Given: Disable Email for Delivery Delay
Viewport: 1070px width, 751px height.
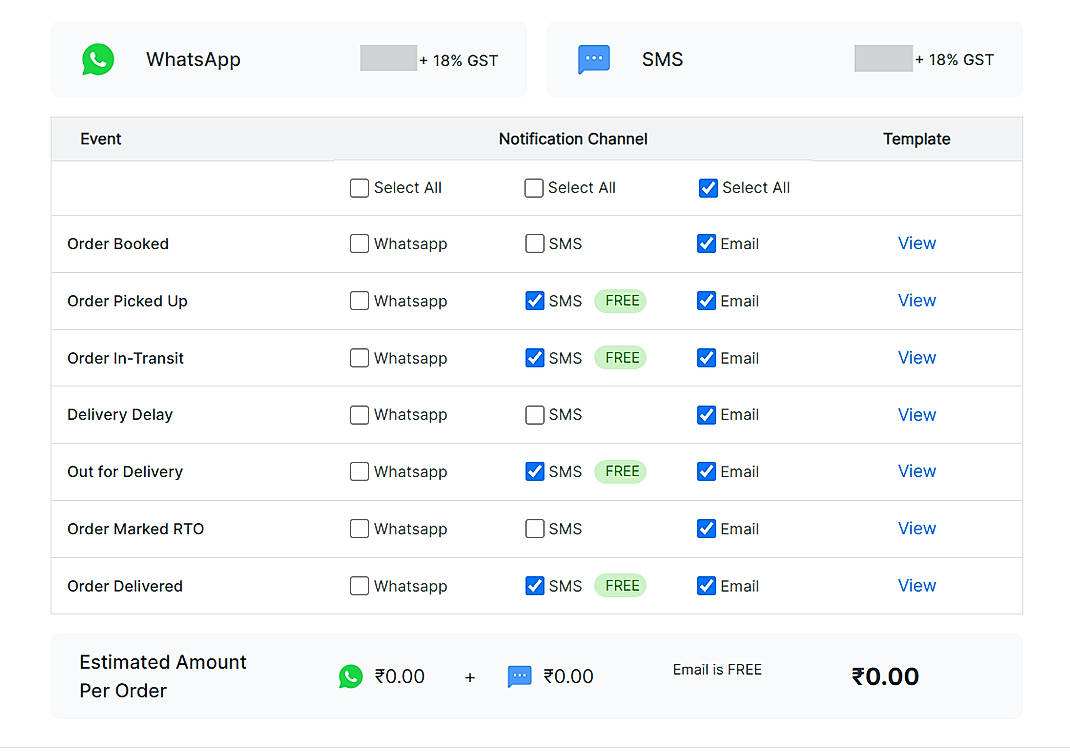Looking at the screenshot, I should pos(706,415).
